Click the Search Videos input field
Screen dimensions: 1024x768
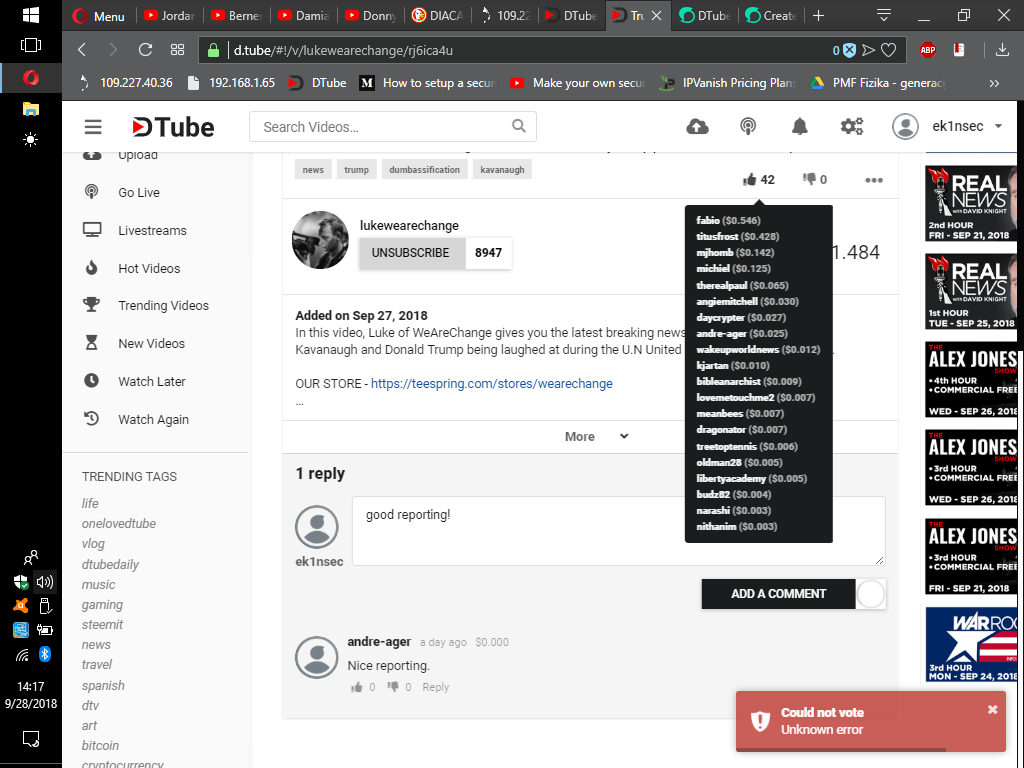392,127
